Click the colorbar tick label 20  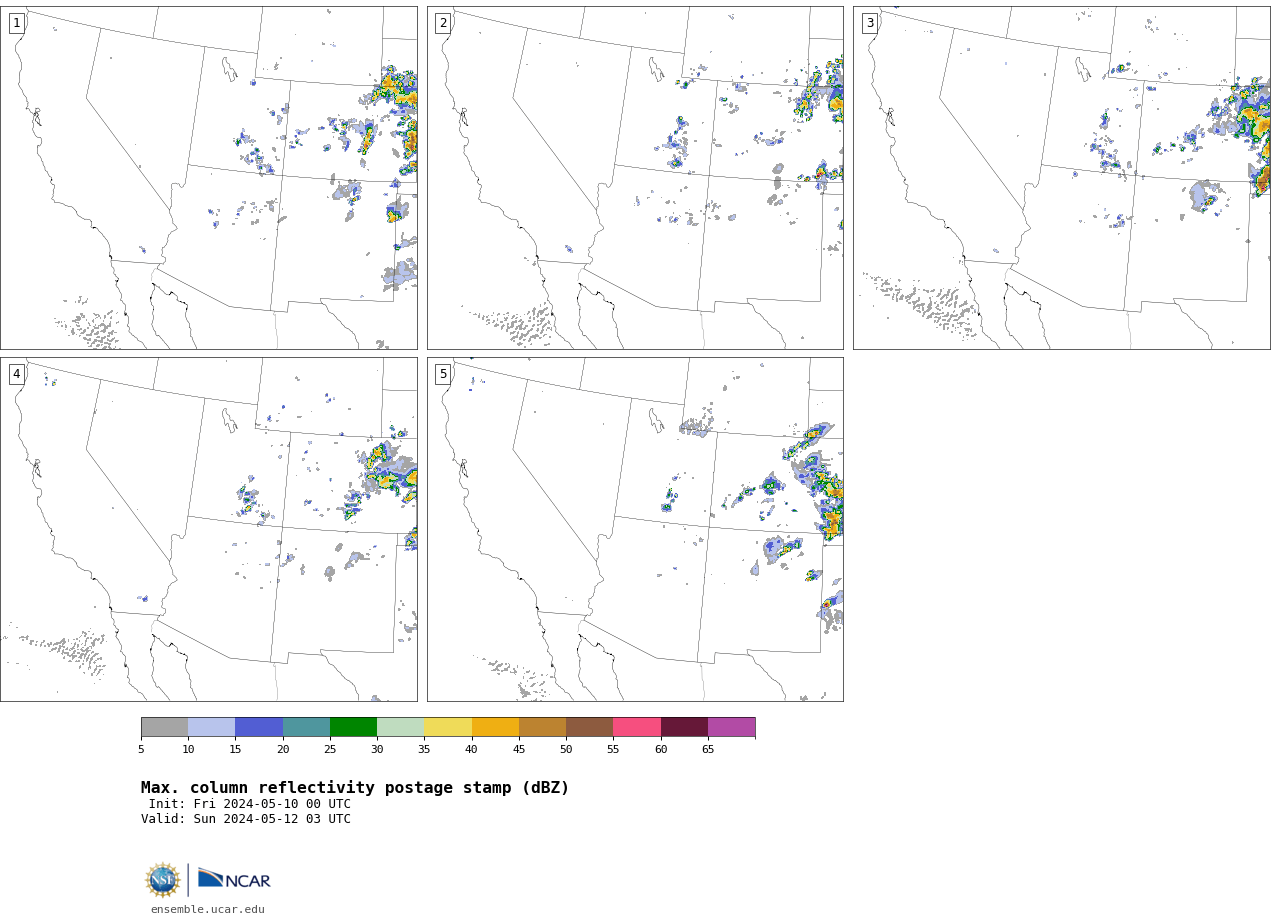tap(283, 749)
